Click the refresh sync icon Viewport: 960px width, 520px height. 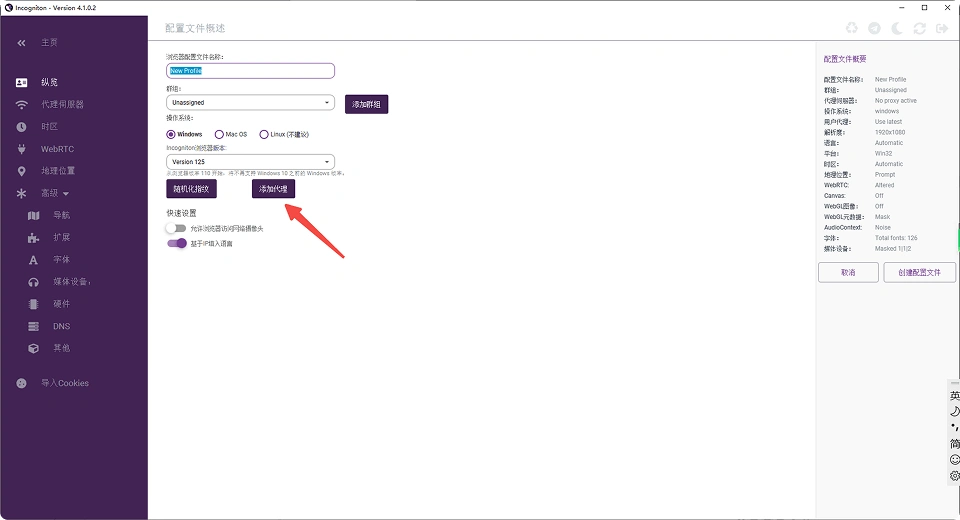click(x=919, y=29)
